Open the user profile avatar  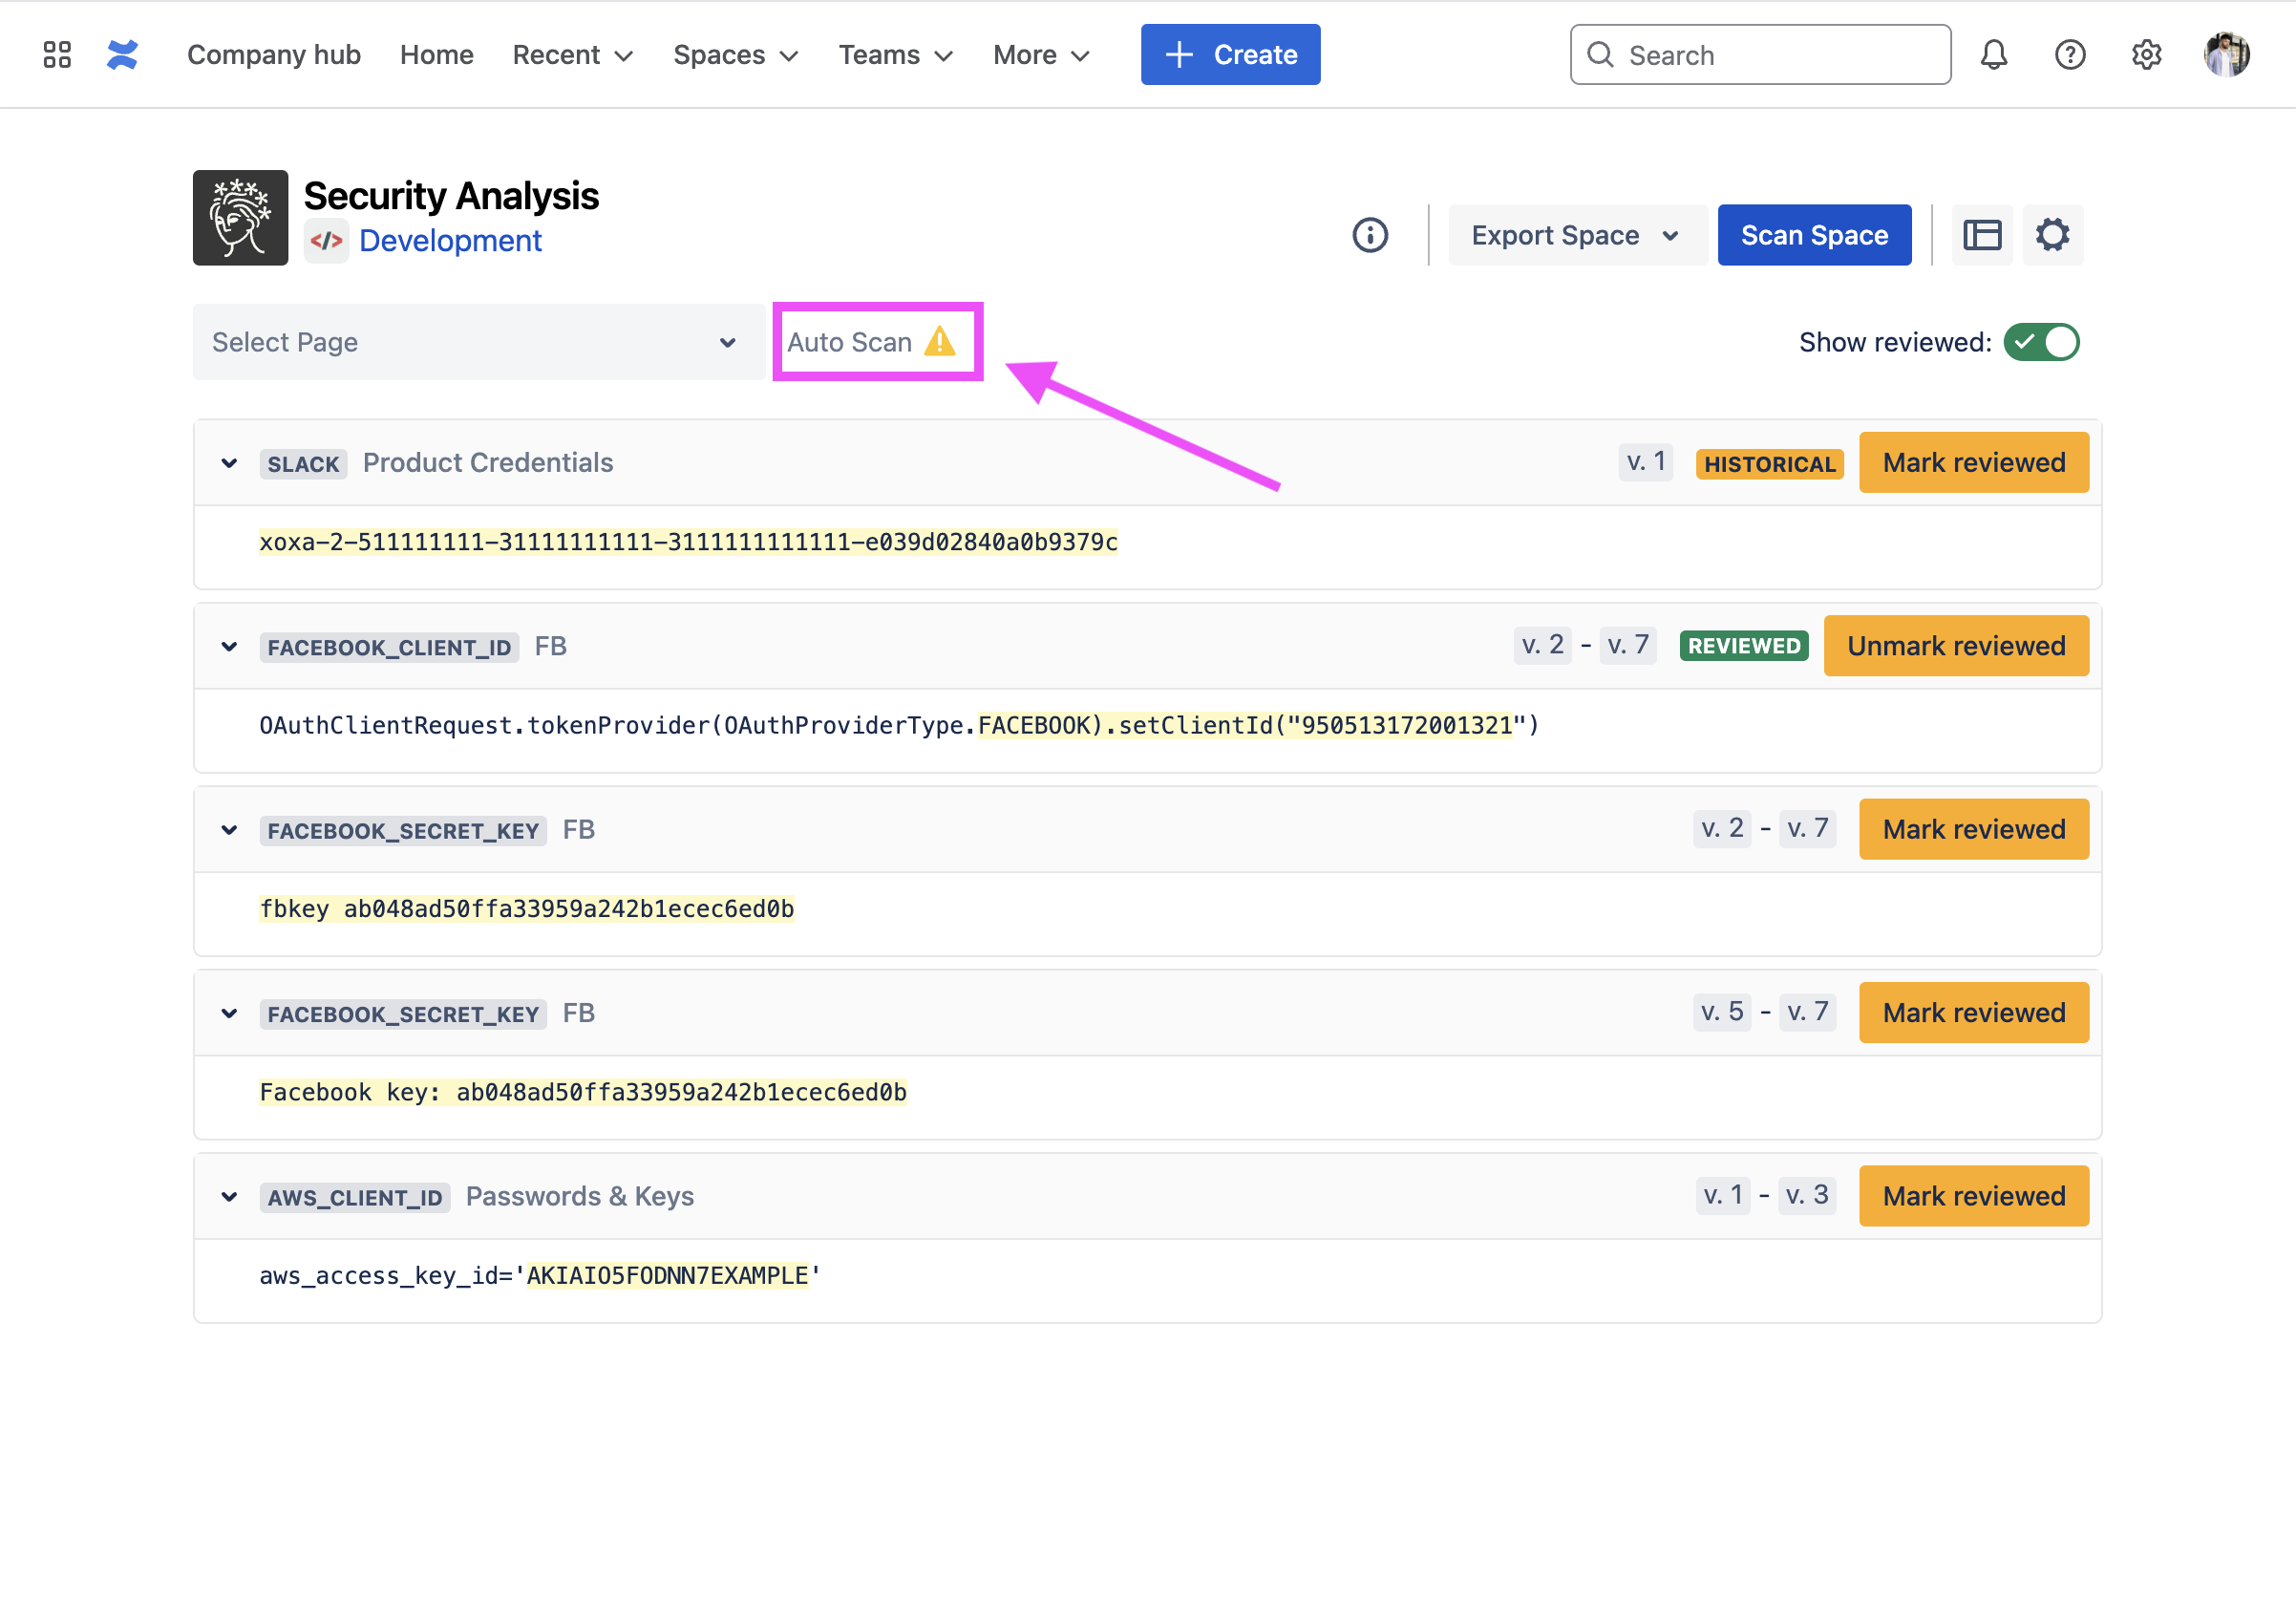pyautogui.click(x=2226, y=54)
